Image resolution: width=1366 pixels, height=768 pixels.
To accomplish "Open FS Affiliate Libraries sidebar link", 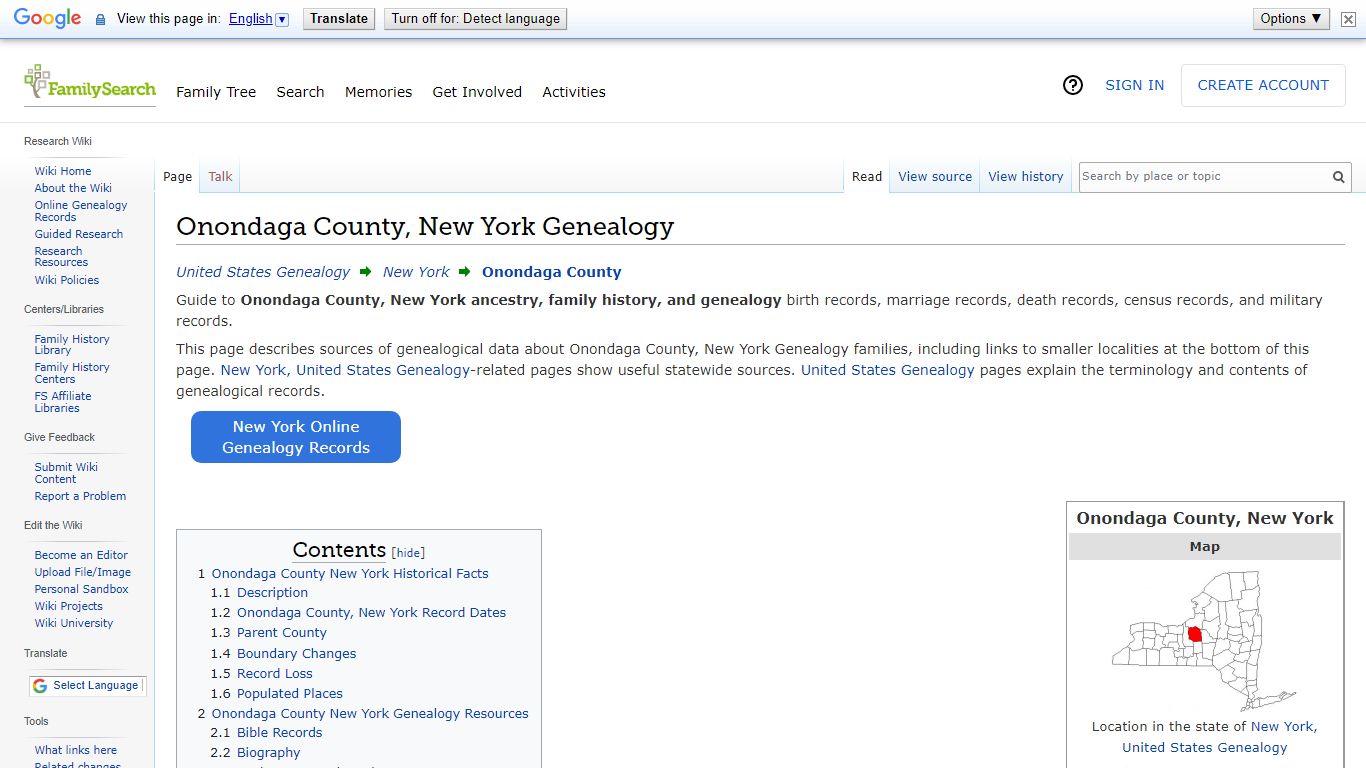I will (x=63, y=402).
